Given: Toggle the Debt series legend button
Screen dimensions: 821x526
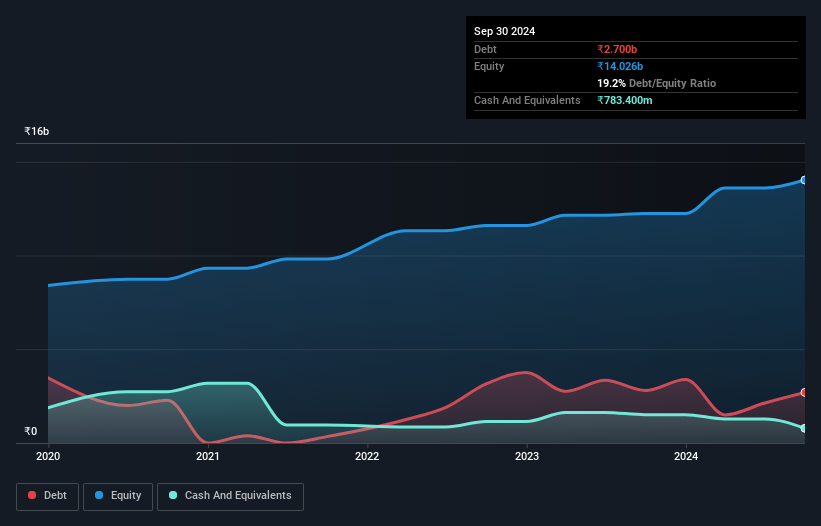Looking at the screenshot, I should (x=48, y=496).
